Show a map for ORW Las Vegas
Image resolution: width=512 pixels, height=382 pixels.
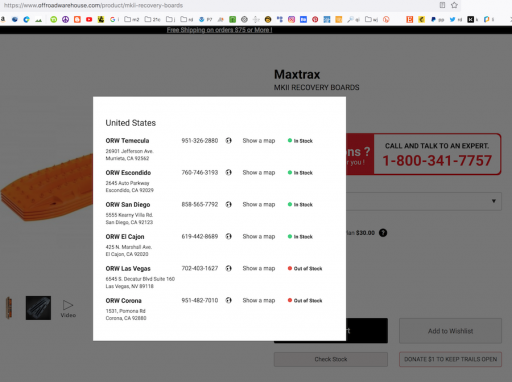tap(259, 269)
